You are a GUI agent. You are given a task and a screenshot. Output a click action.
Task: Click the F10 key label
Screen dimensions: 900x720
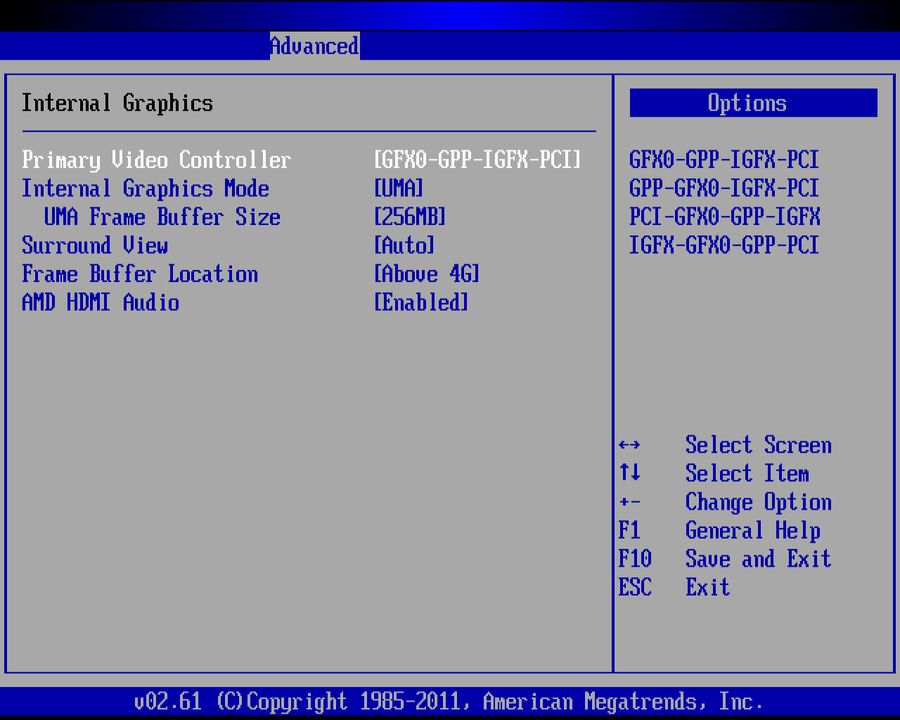635,559
